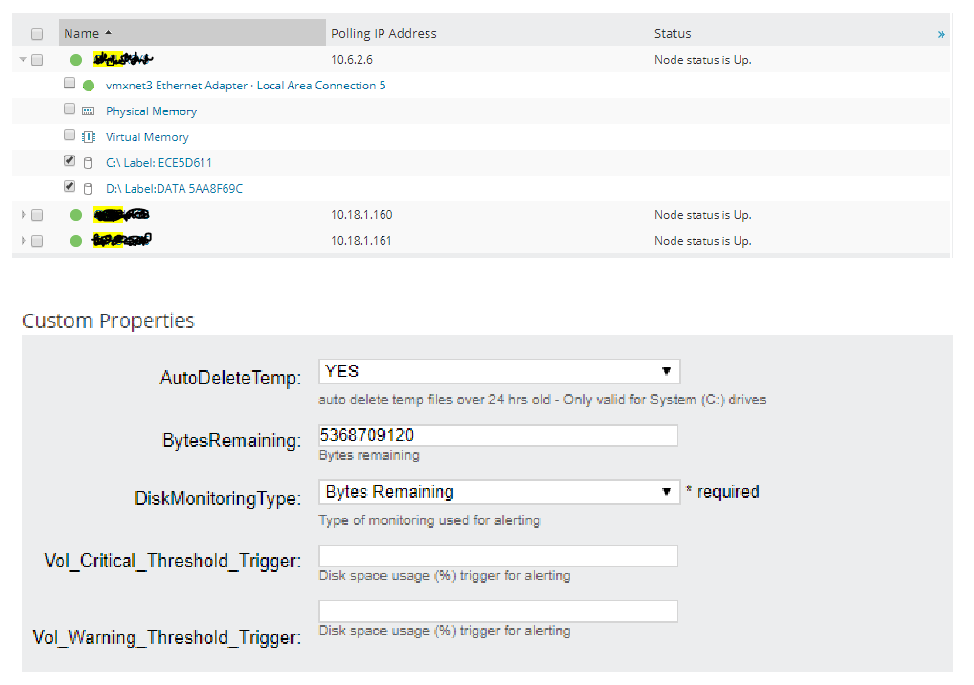Check the Physical Memory checkbox
Screen dimensions: 974x685
[70, 109]
